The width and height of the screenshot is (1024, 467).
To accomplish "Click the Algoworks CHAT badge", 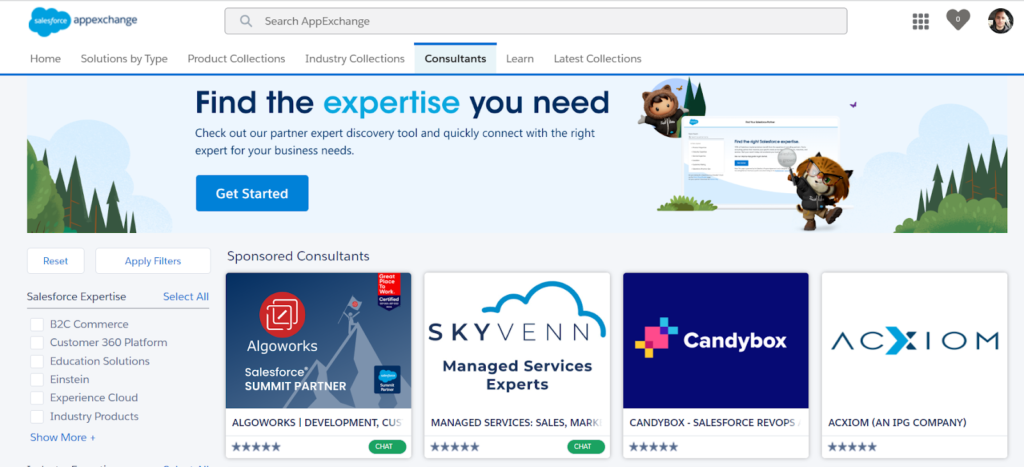I will tap(386, 447).
